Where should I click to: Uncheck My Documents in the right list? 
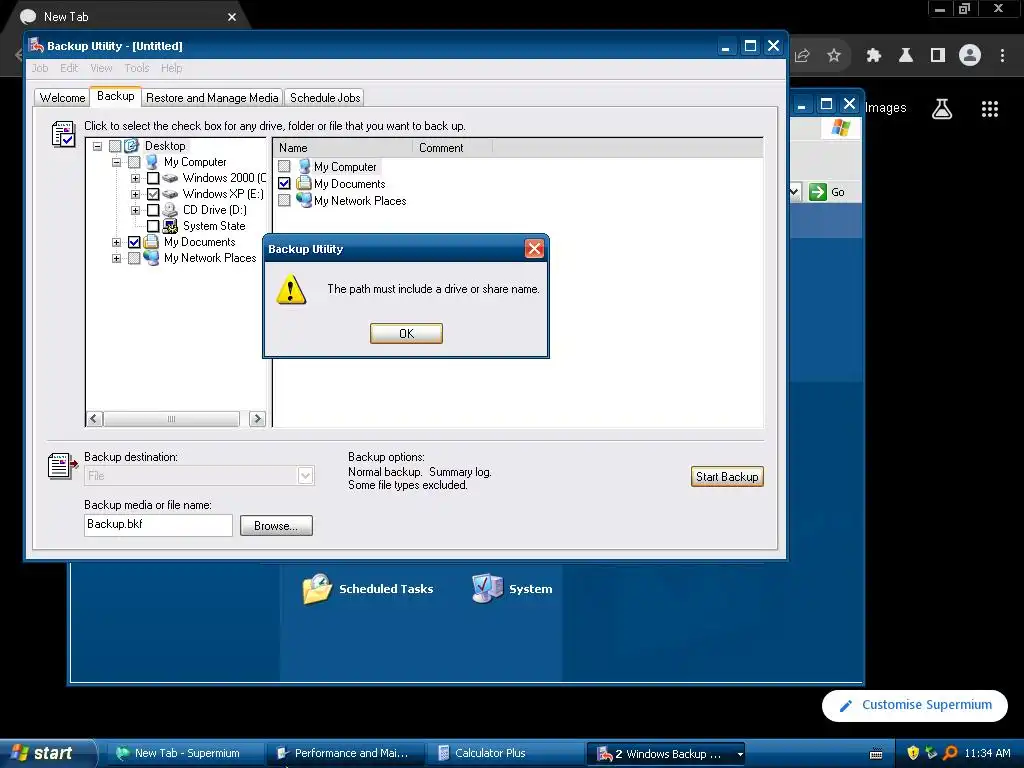[x=284, y=184]
